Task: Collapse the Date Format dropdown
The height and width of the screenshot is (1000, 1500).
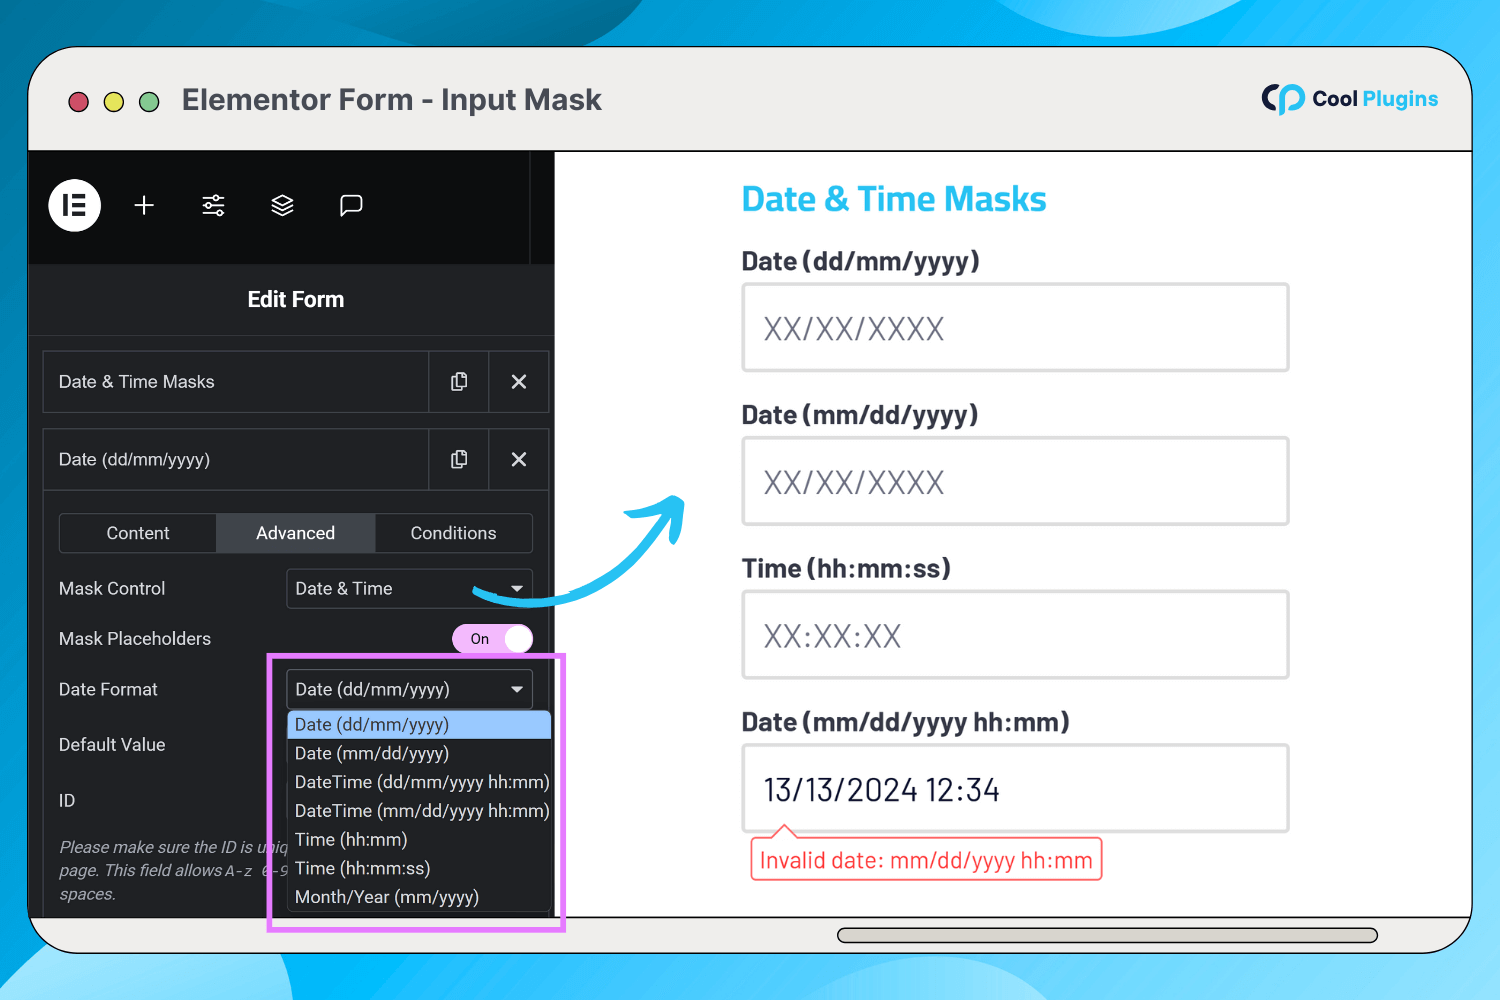Action: 409,689
